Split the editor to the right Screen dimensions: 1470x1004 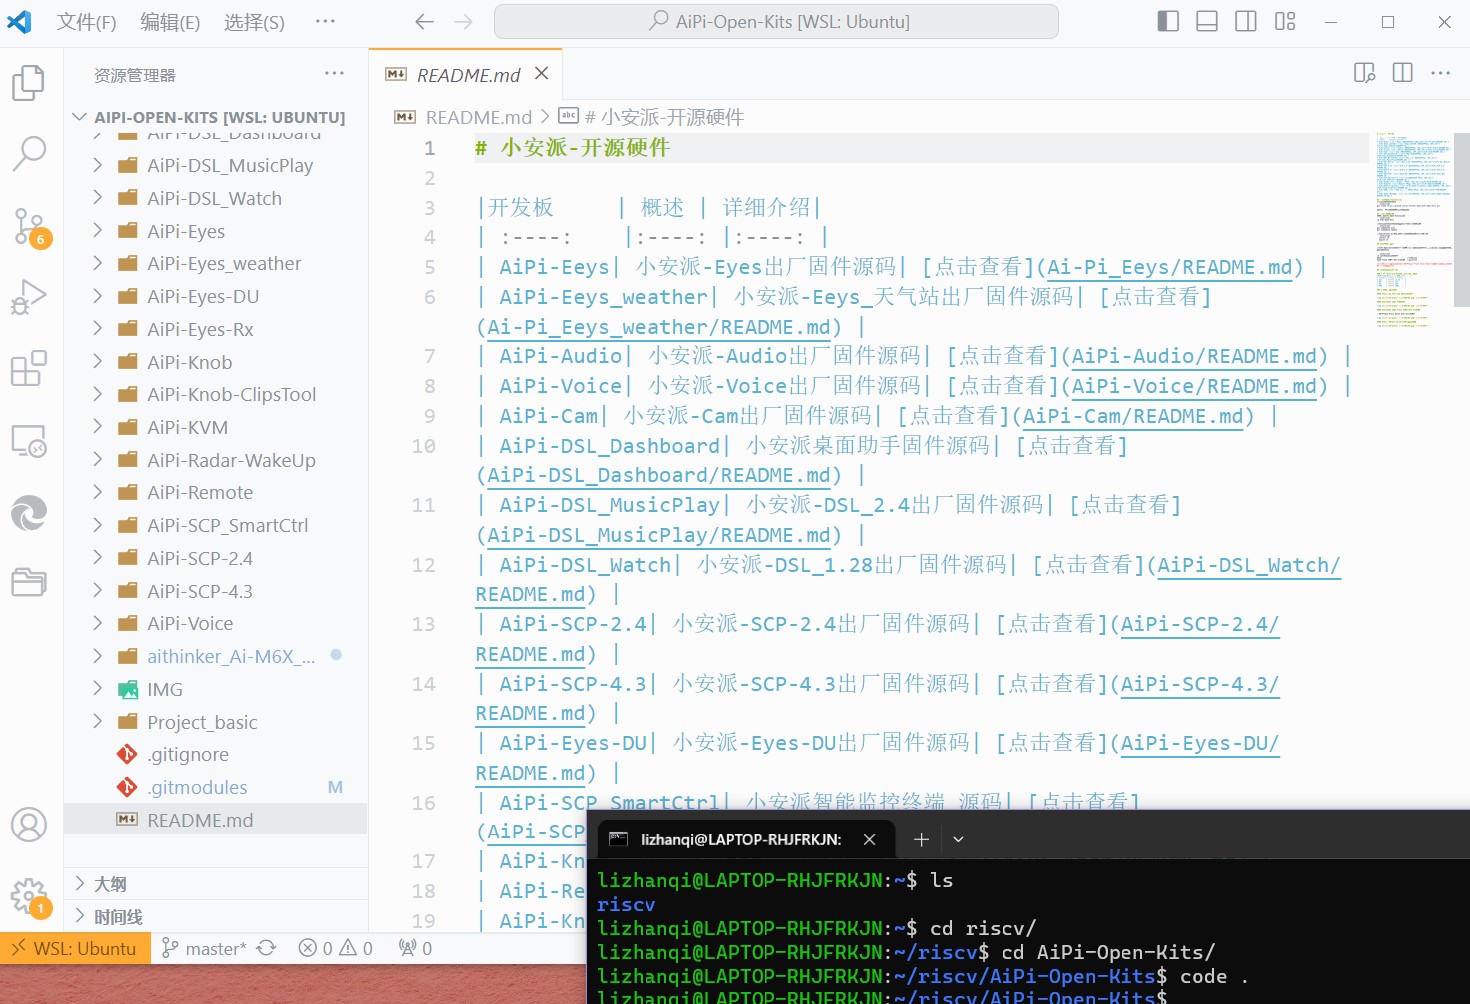tap(1403, 72)
